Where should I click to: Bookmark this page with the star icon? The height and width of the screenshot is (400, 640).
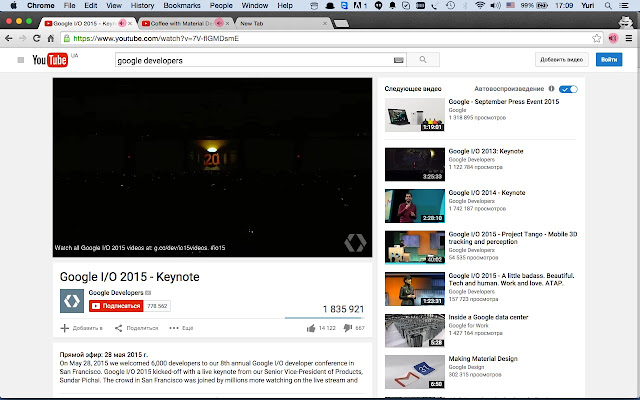tap(596, 38)
